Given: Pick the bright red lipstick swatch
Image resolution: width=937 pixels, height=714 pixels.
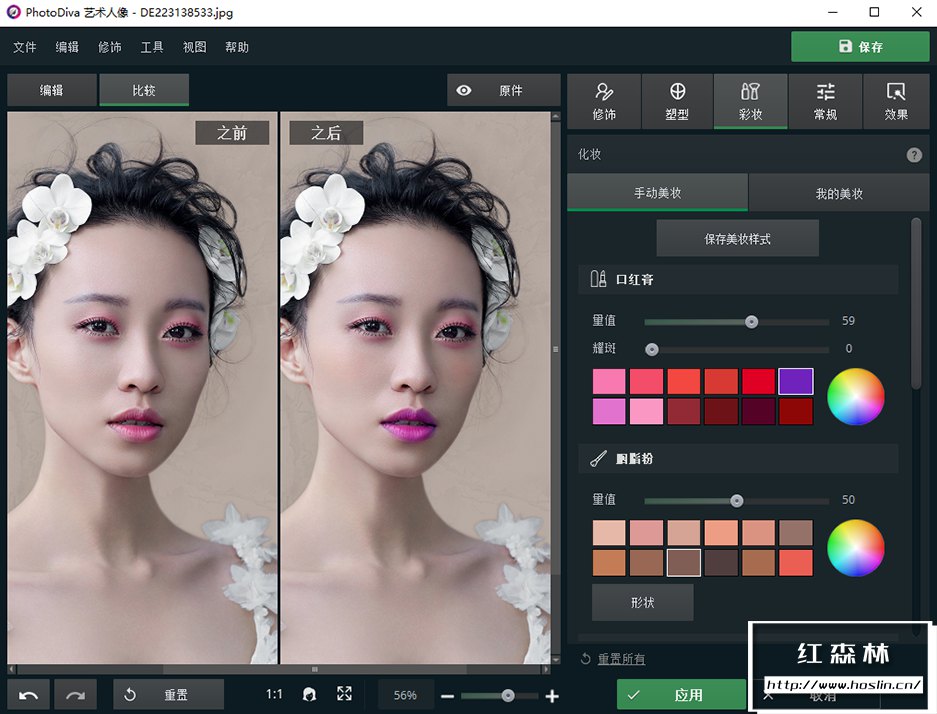Looking at the screenshot, I should point(758,381).
